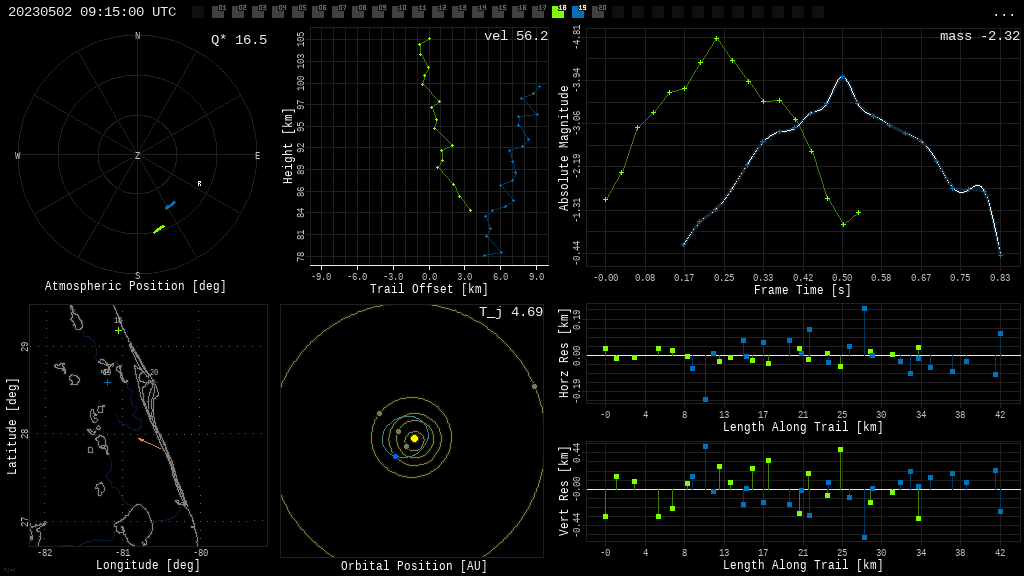The width and height of the screenshot is (1024, 576).
Task: Click the zenith Z marker on polar plot
Action: [x=138, y=155]
